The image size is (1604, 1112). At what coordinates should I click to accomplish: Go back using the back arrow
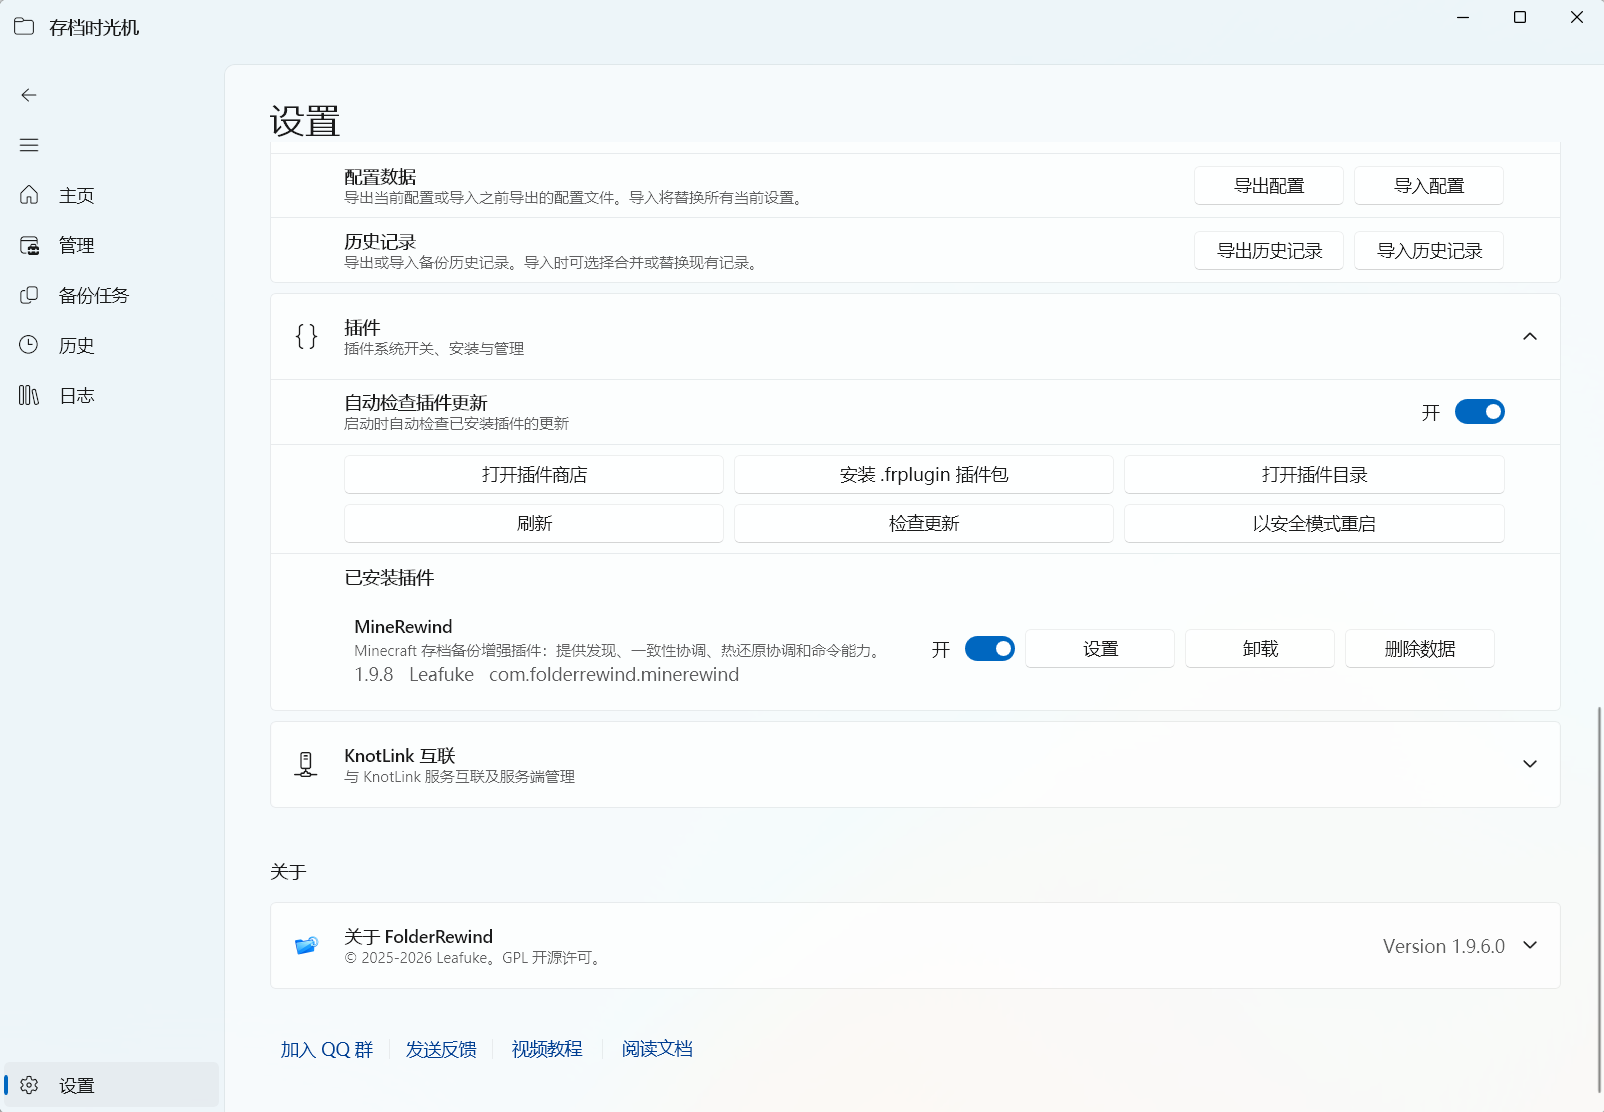(x=29, y=95)
